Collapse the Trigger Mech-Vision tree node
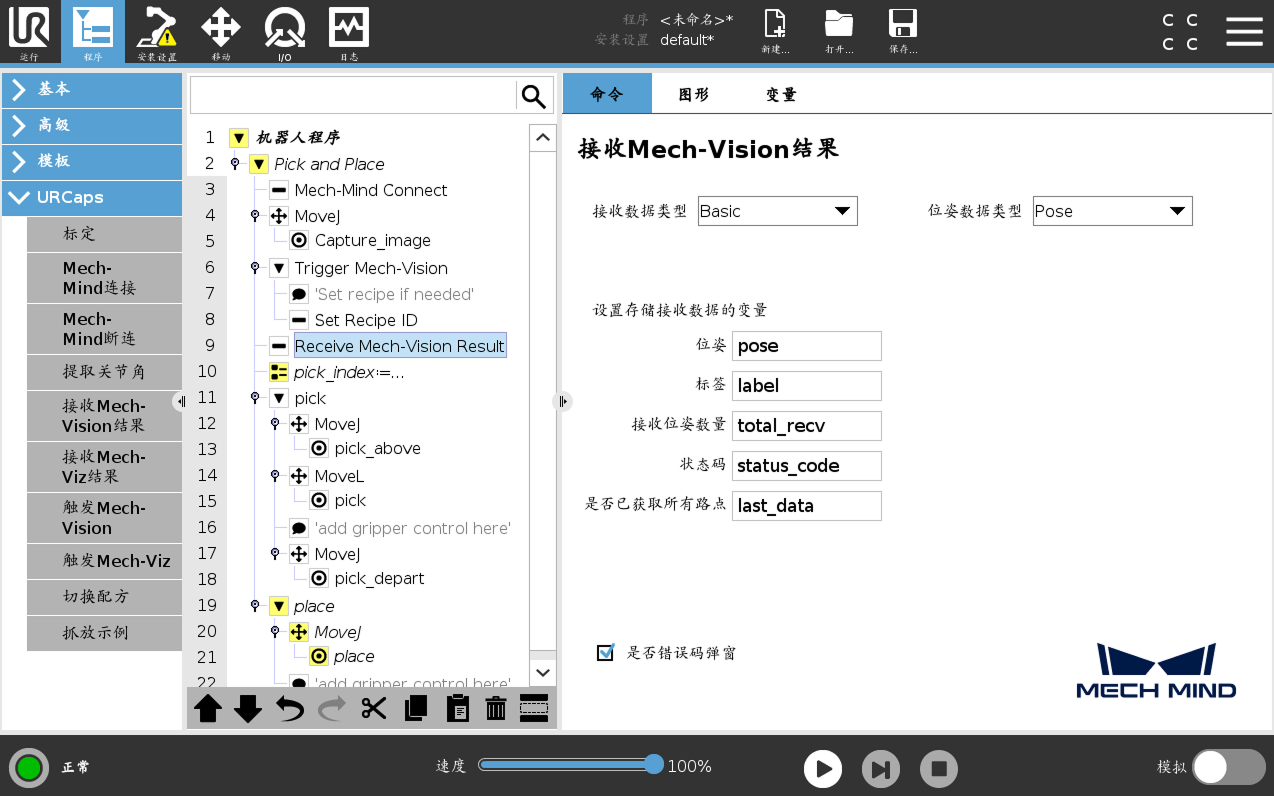 [277, 268]
